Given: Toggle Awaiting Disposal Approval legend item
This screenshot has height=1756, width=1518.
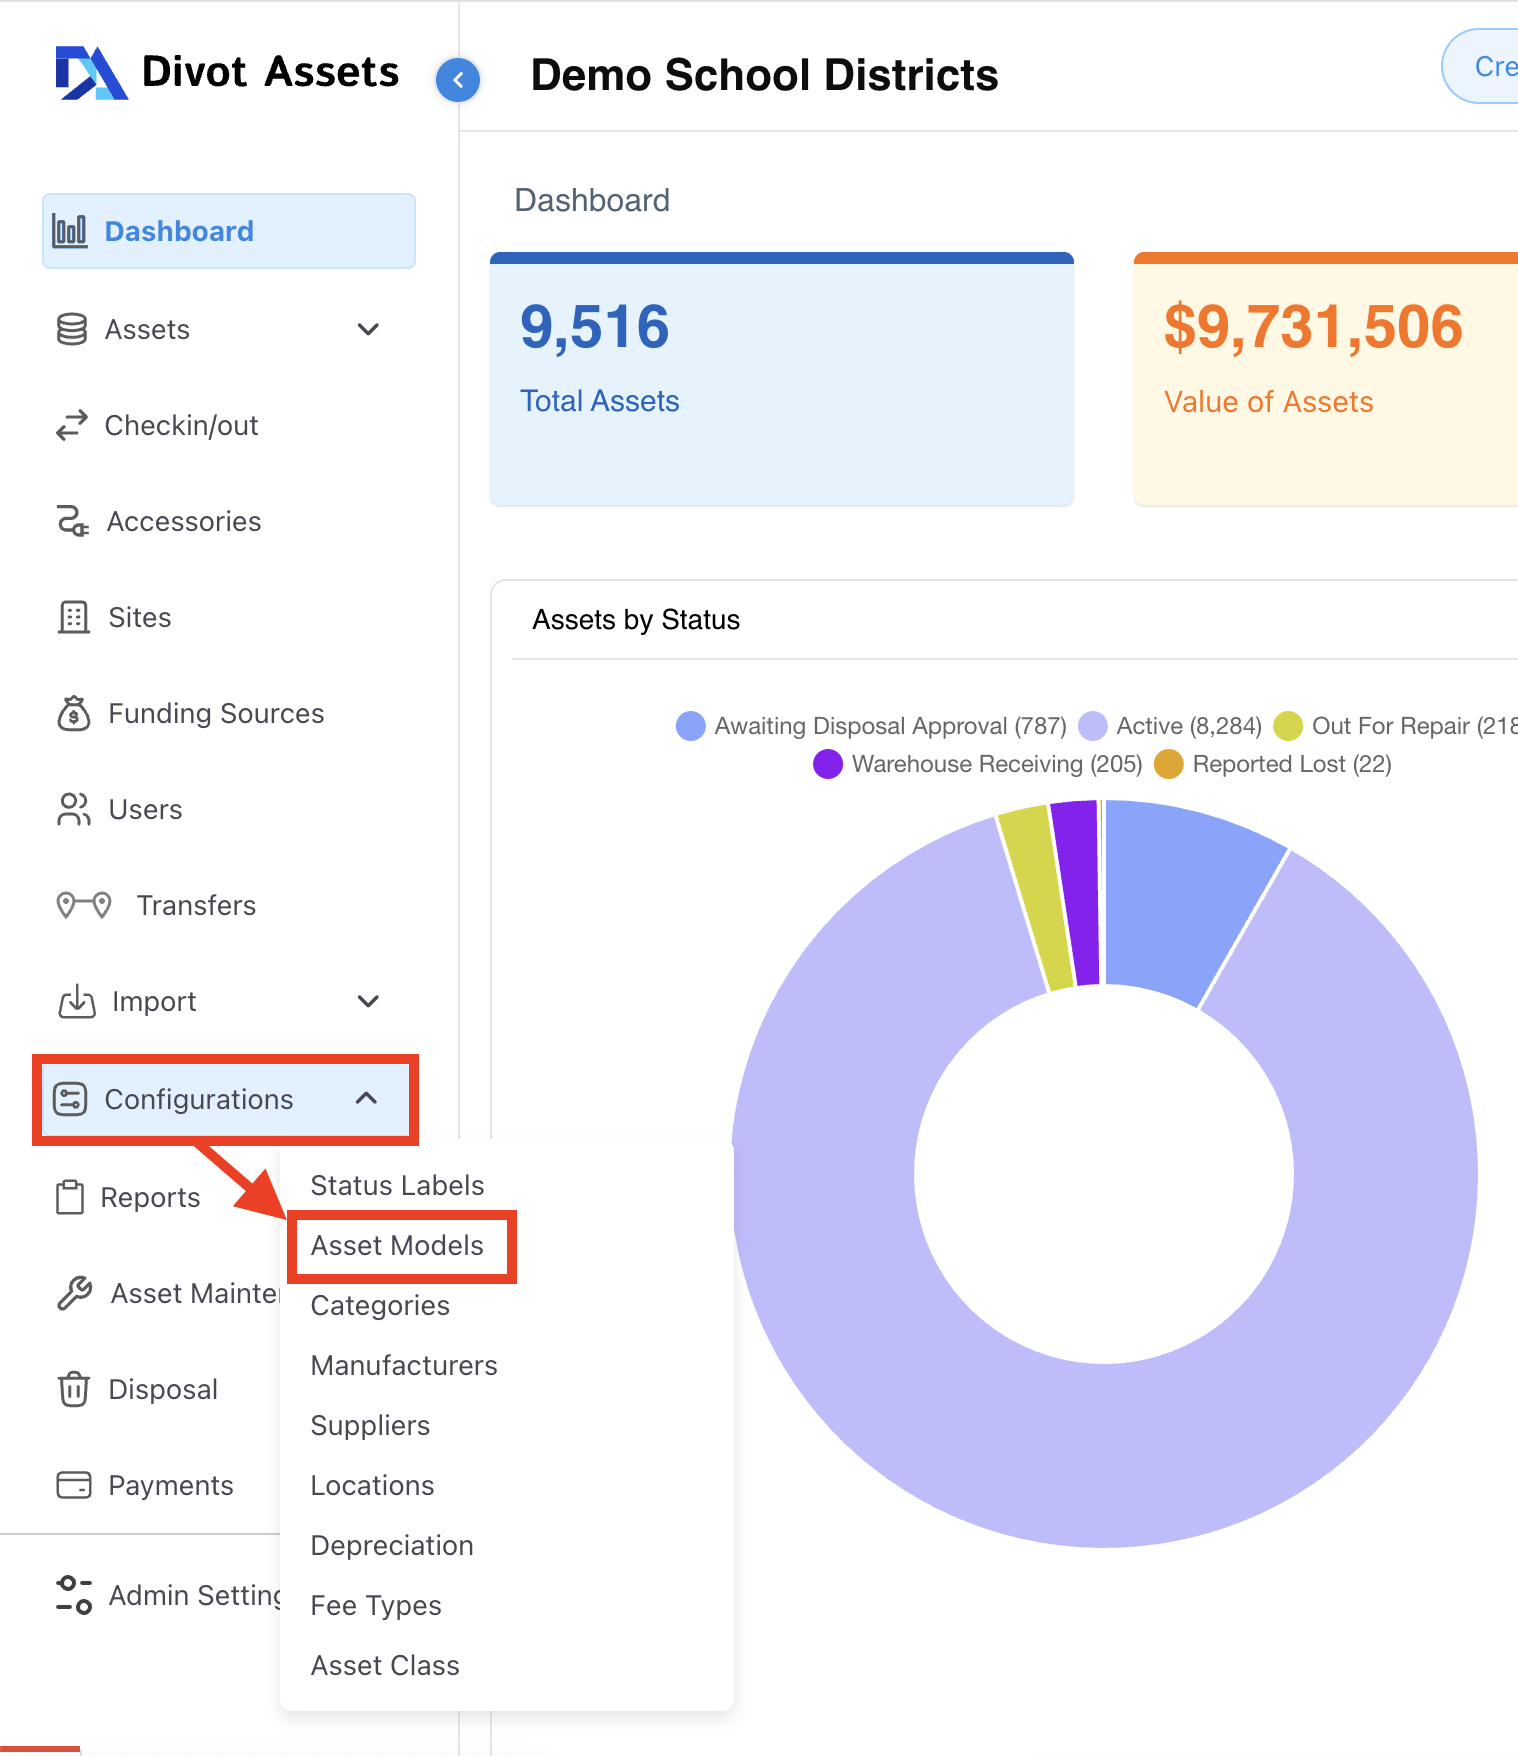Looking at the screenshot, I should [x=870, y=726].
